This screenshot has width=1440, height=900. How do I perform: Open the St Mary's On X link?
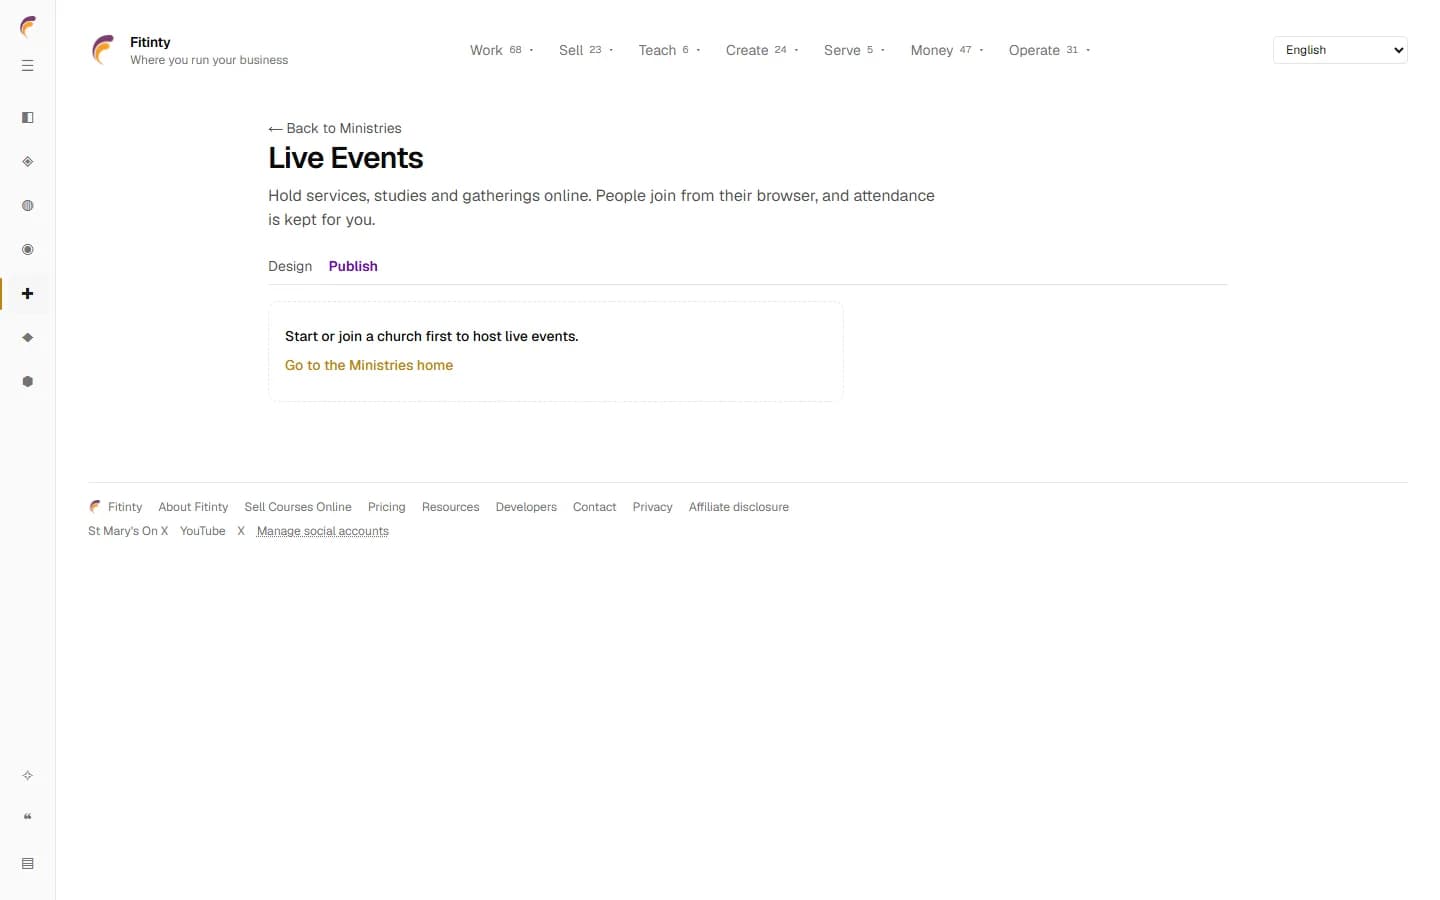128,531
